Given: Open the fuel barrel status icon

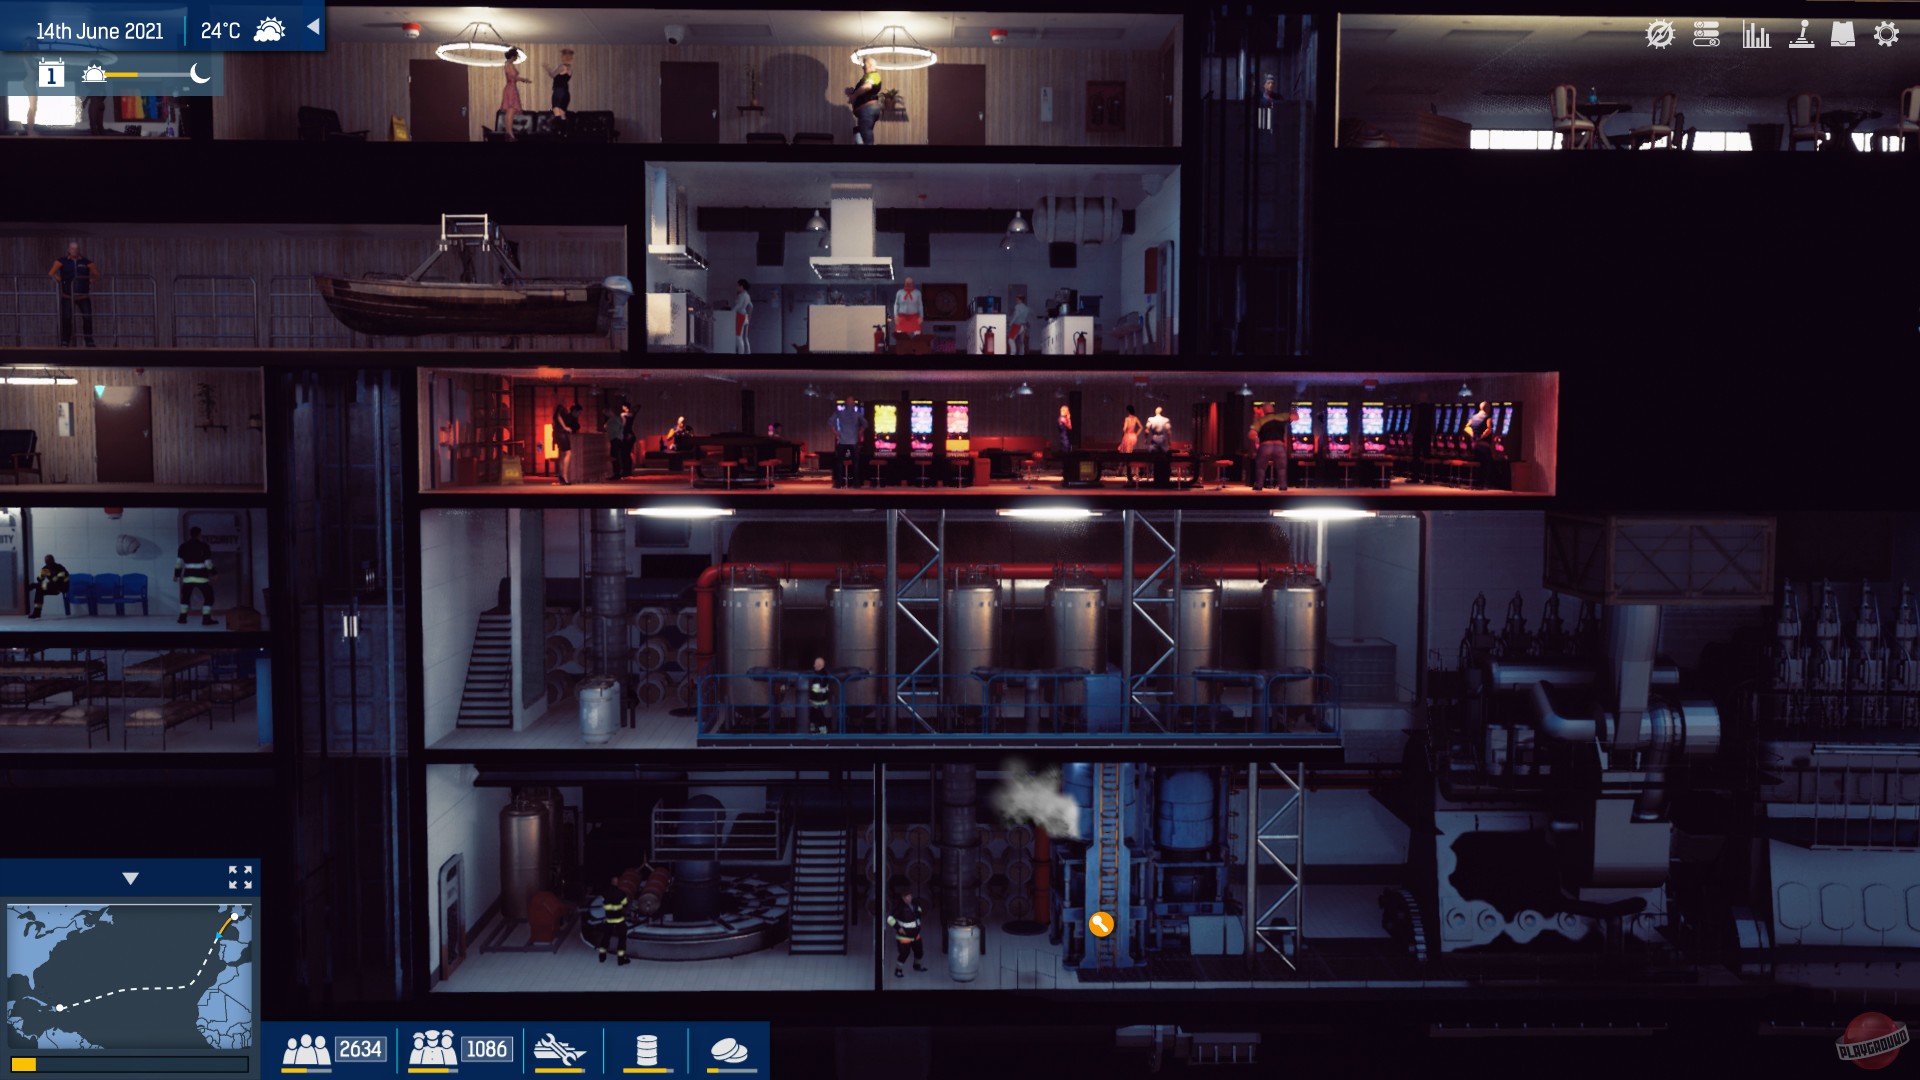Looking at the screenshot, I should point(647,1050).
